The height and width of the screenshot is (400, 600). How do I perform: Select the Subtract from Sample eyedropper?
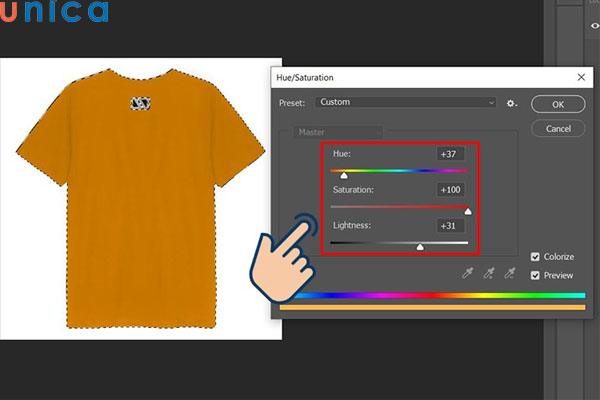[x=510, y=273]
